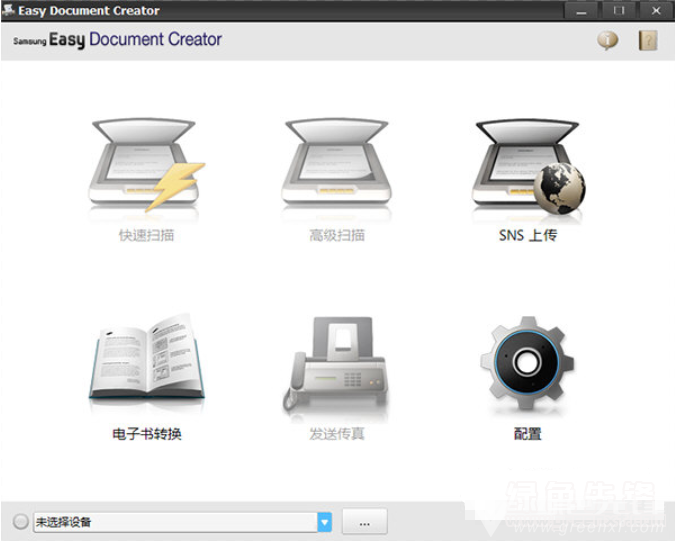Image resolution: width=675 pixels, height=541 pixels.
Task: Click the ellipsis browse device button
Action: [365, 522]
